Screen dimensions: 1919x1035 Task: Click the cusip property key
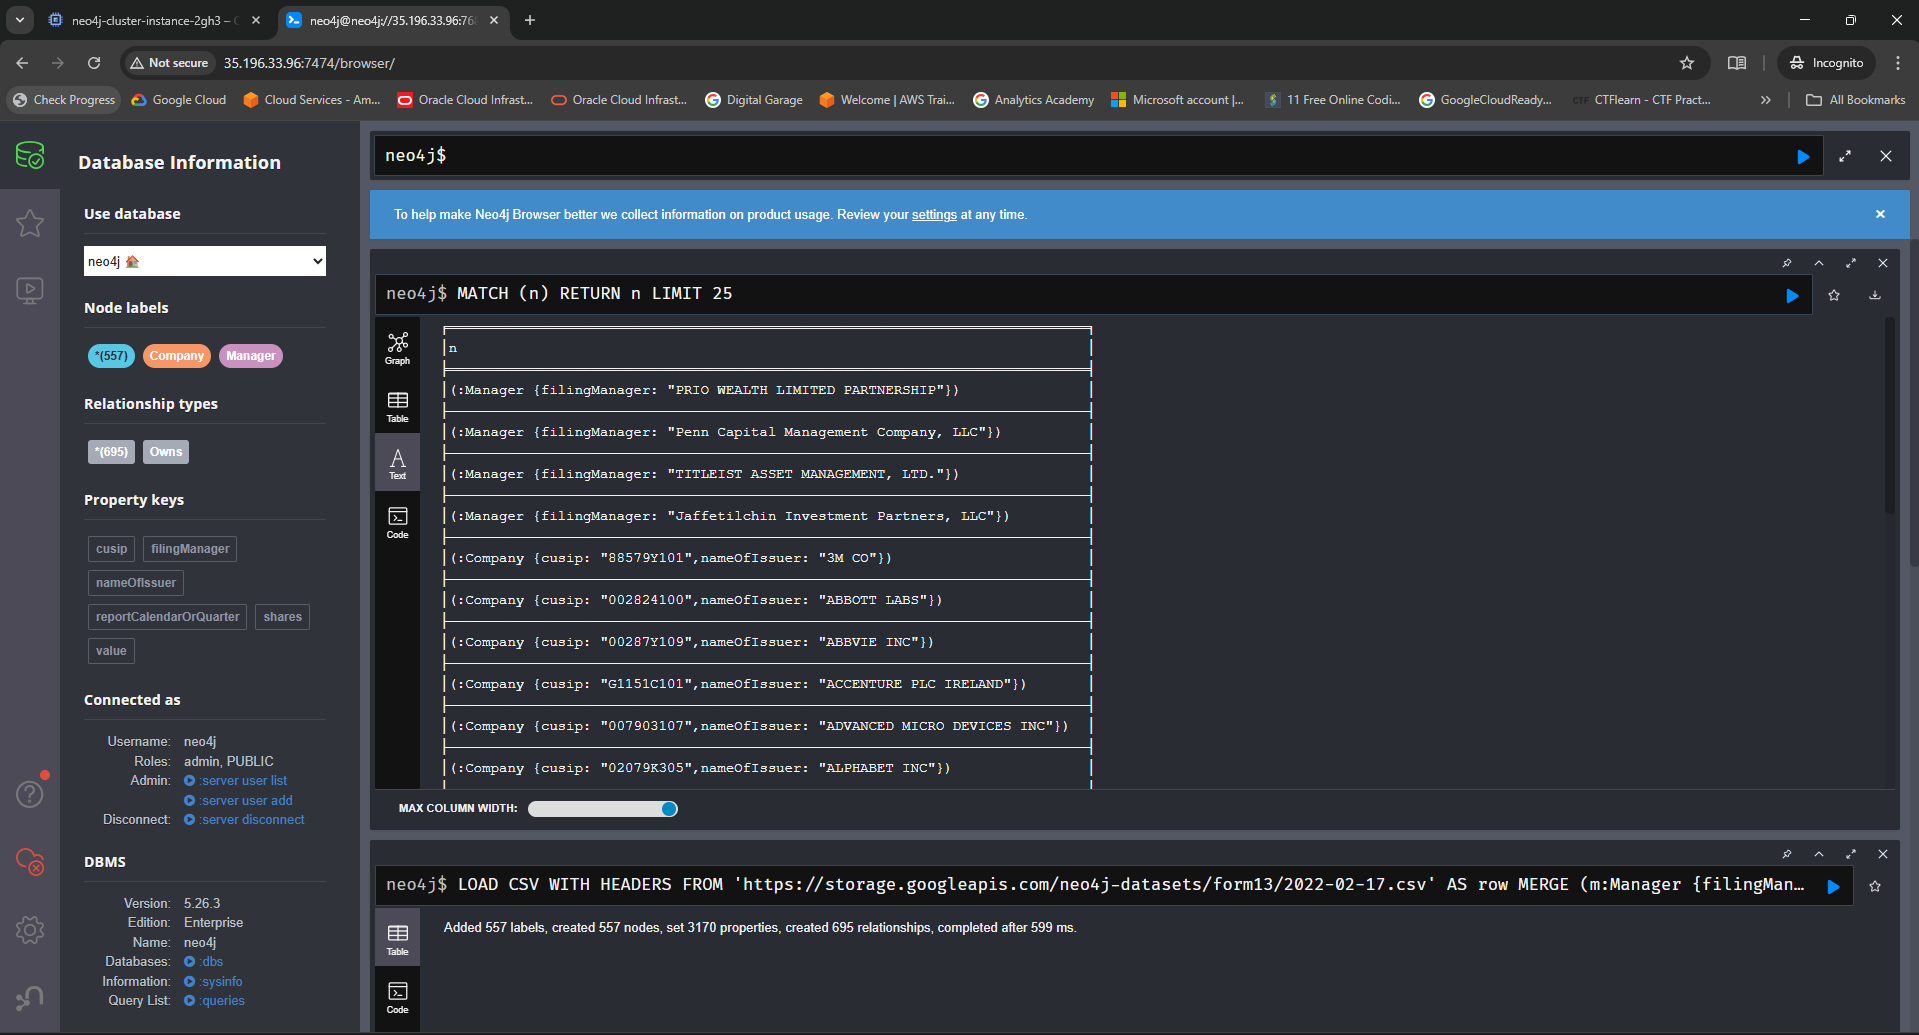[x=112, y=549]
